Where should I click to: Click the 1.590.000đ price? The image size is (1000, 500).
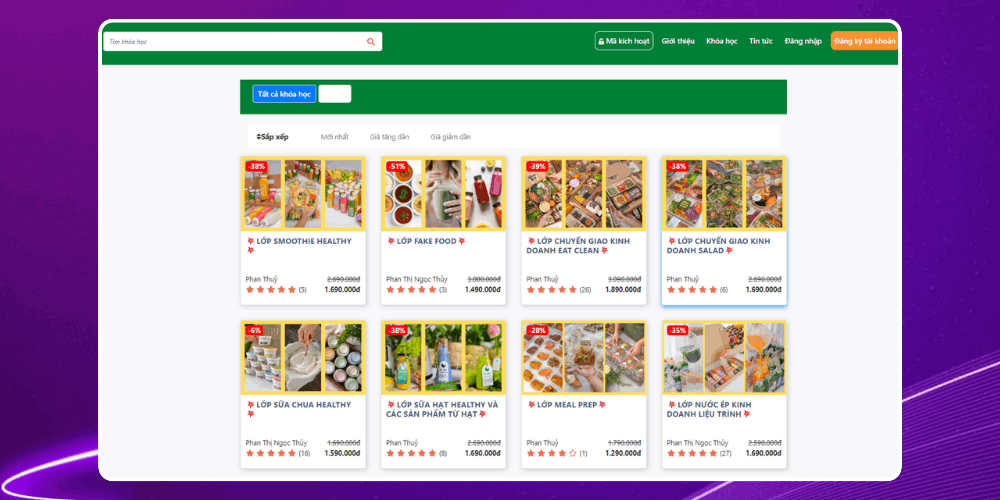coord(342,453)
